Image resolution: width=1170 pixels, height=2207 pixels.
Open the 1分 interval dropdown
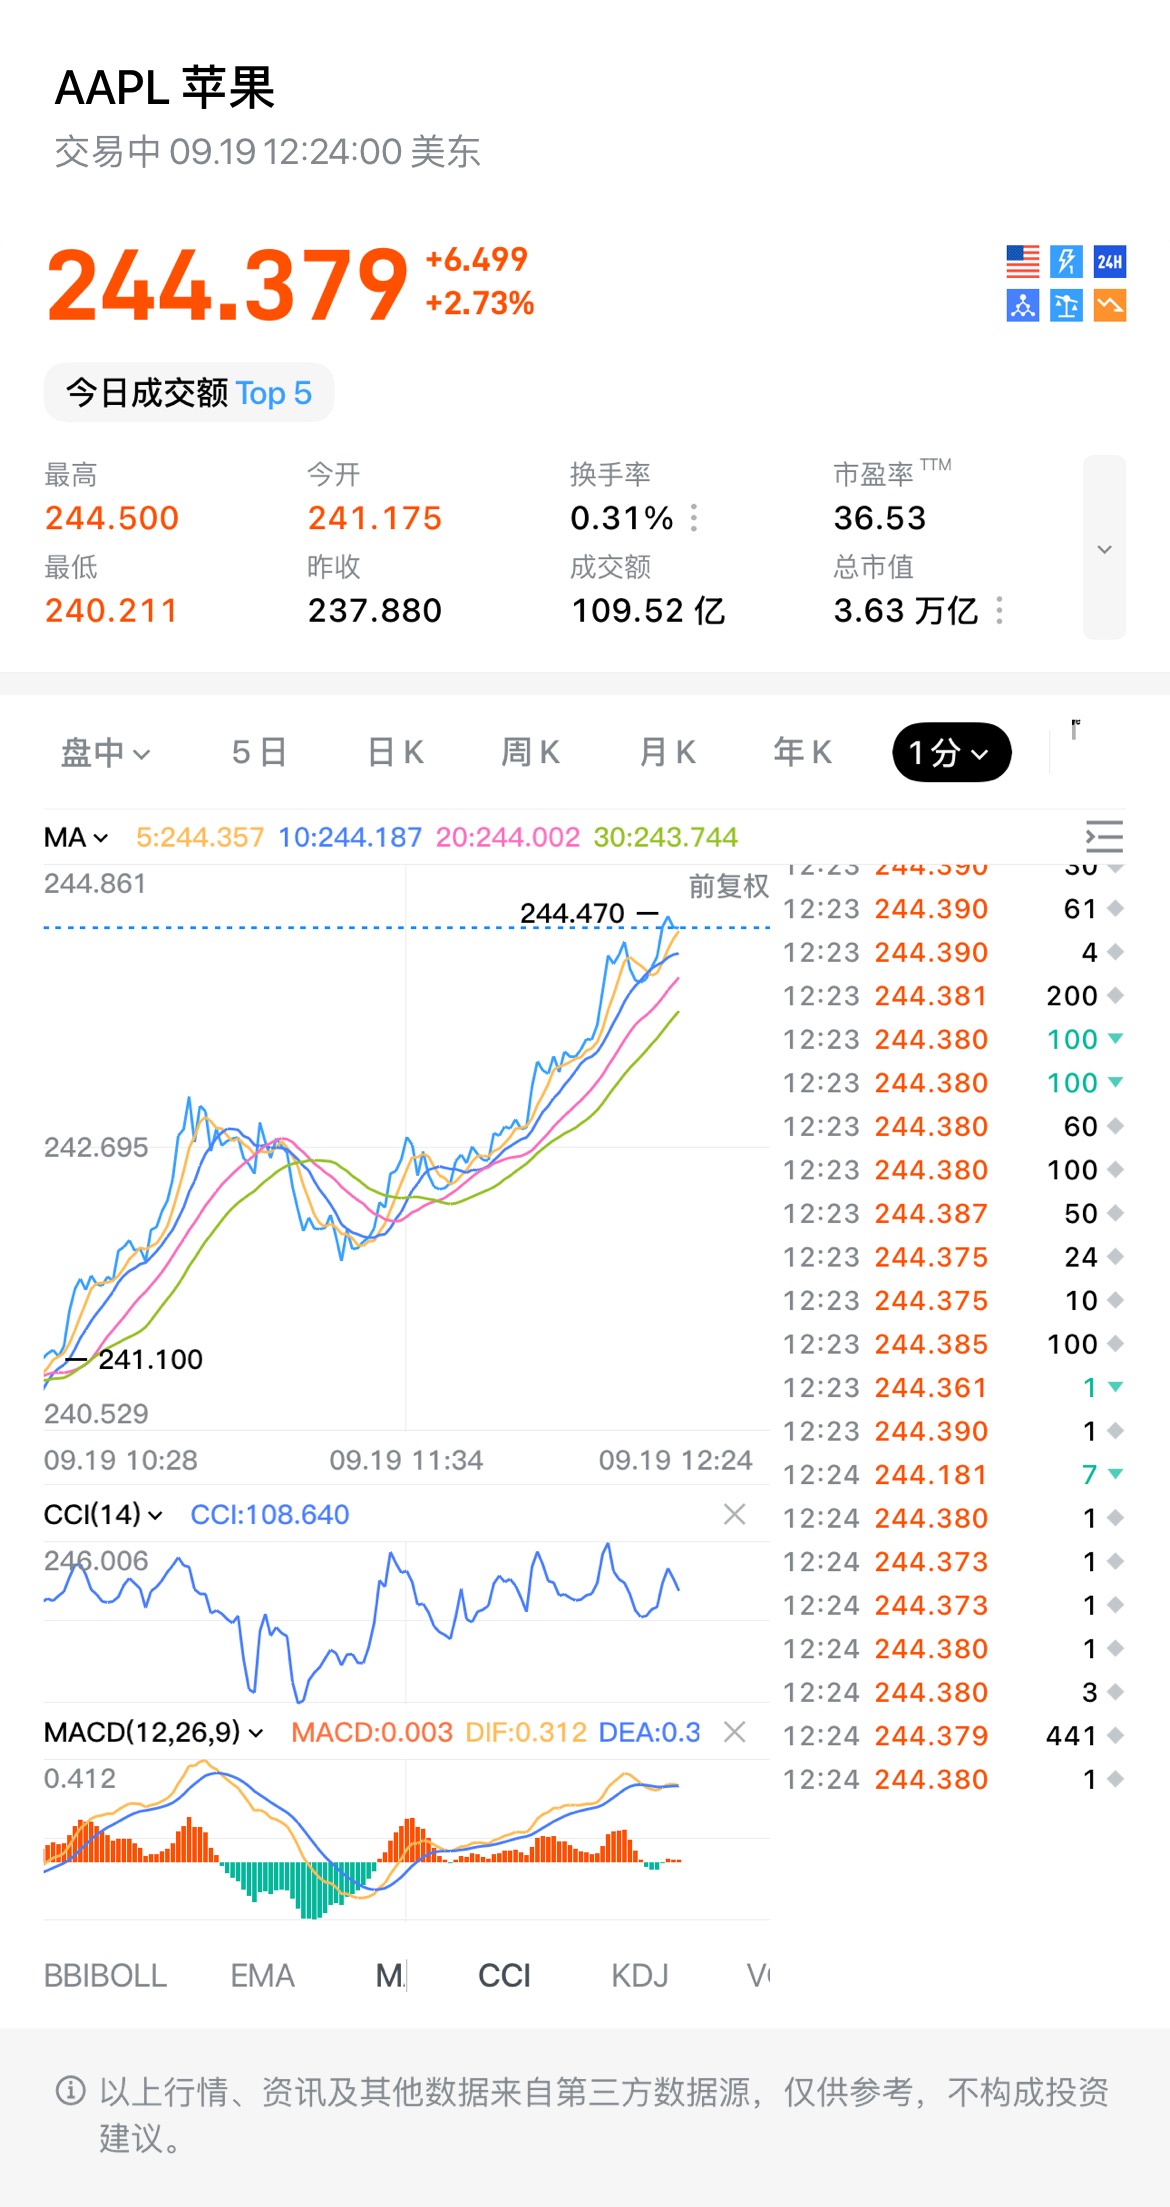951,752
